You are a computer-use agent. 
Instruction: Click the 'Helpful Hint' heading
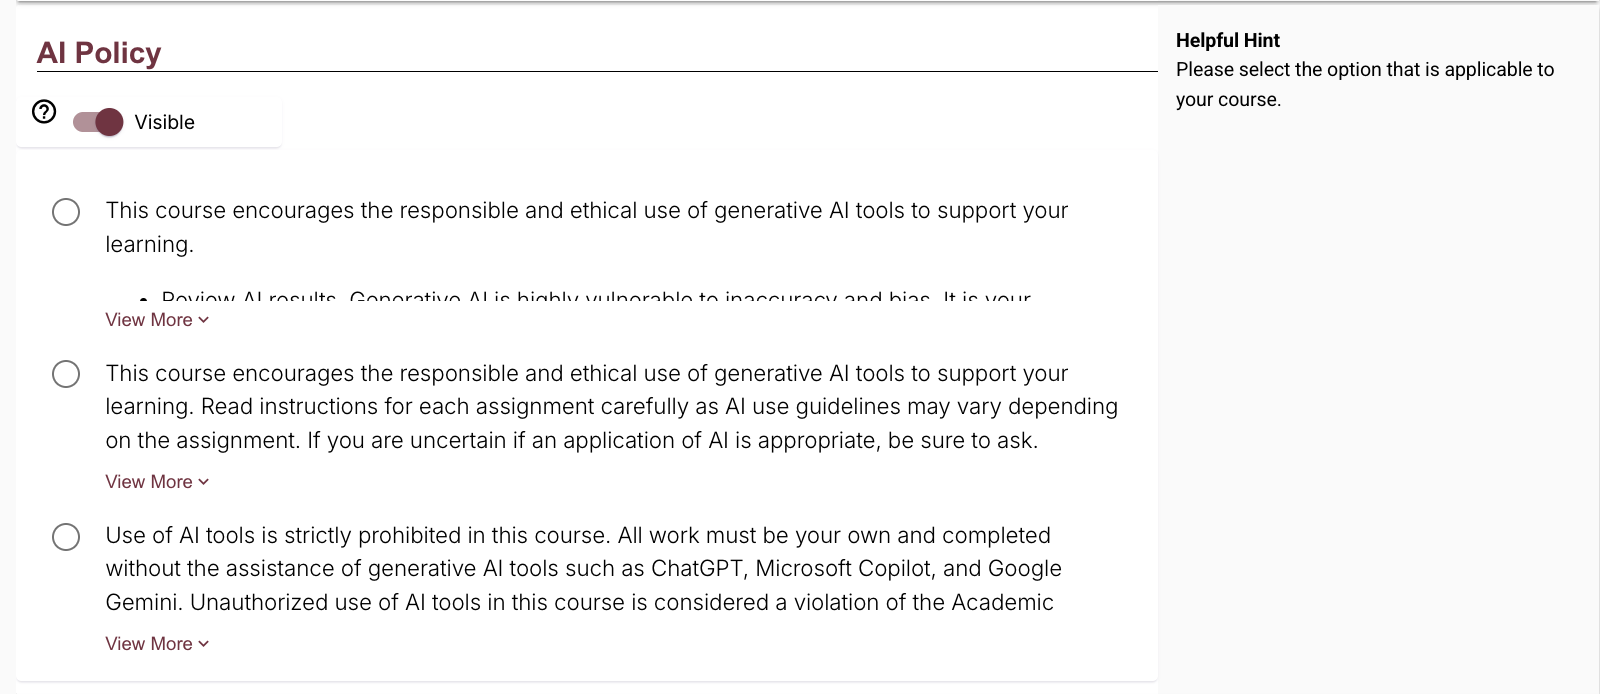pos(1227,40)
